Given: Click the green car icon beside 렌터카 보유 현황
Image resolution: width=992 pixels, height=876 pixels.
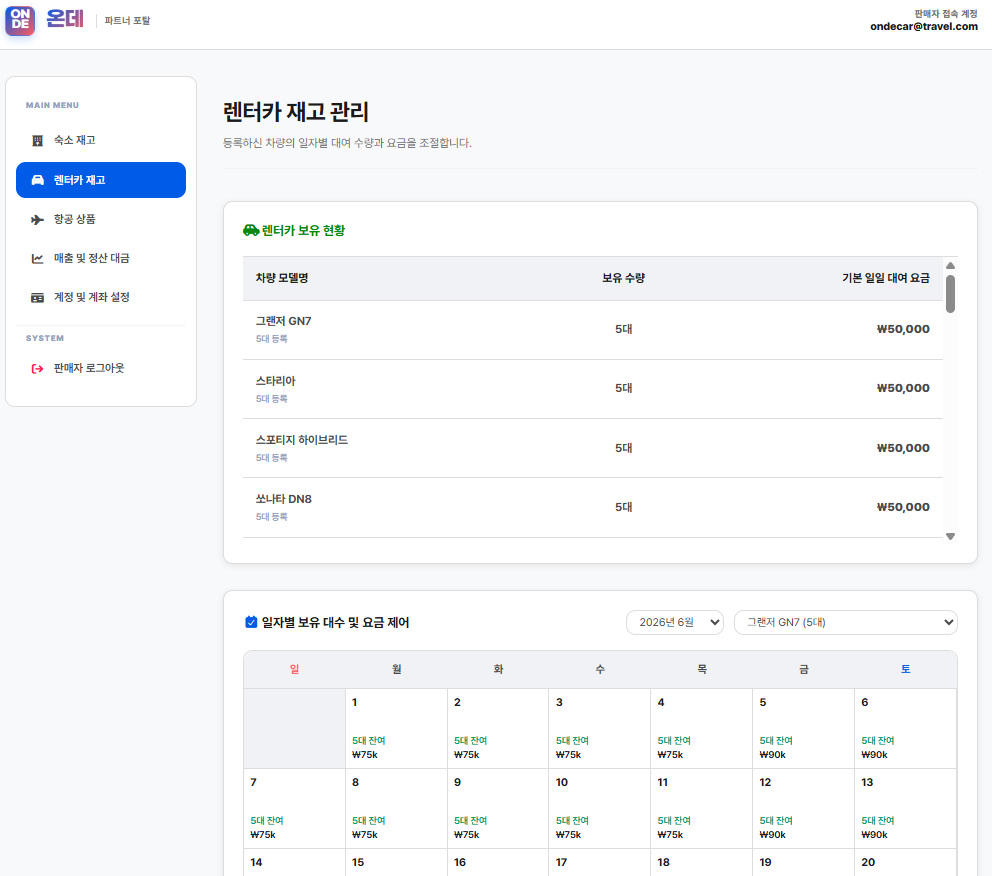Looking at the screenshot, I should (x=251, y=230).
